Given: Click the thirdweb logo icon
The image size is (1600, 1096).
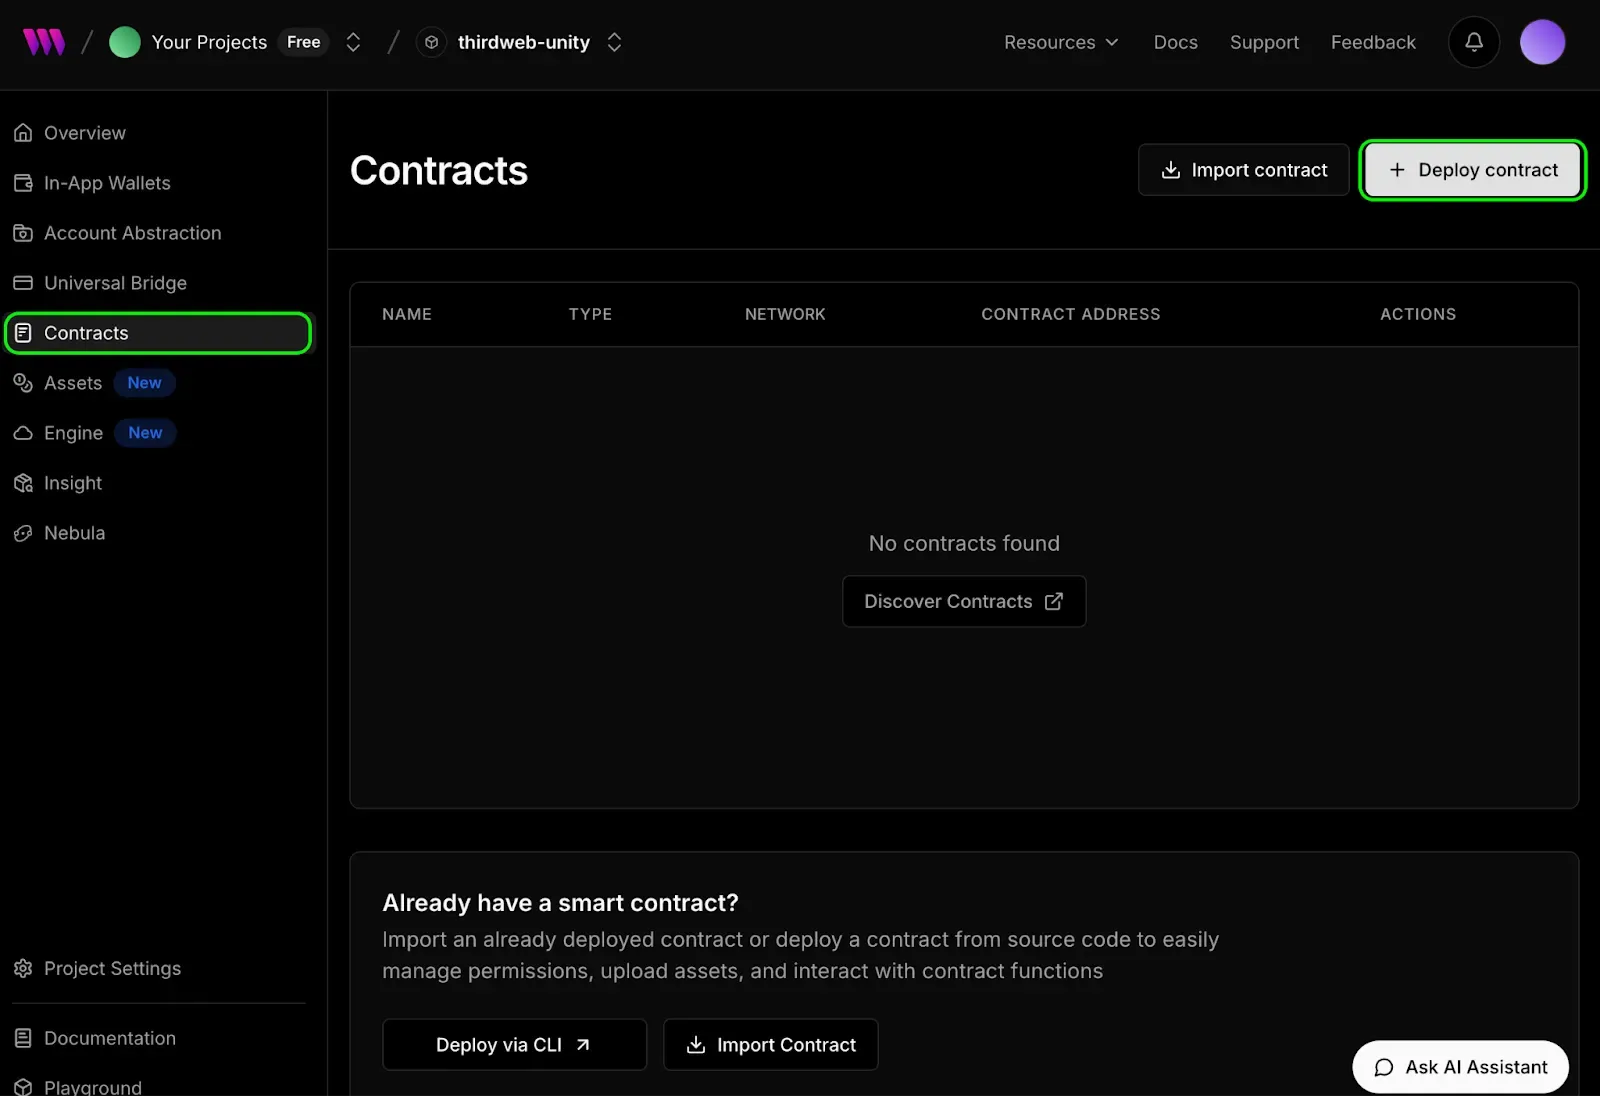Looking at the screenshot, I should click(44, 42).
